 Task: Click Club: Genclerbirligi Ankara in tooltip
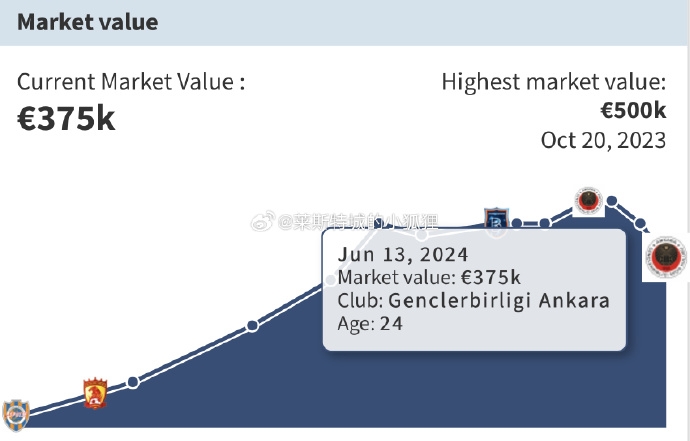tap(473, 301)
